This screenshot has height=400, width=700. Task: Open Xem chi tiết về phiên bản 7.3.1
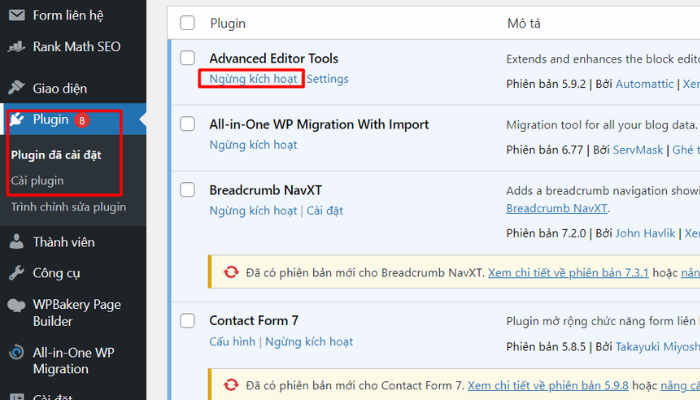click(568, 272)
